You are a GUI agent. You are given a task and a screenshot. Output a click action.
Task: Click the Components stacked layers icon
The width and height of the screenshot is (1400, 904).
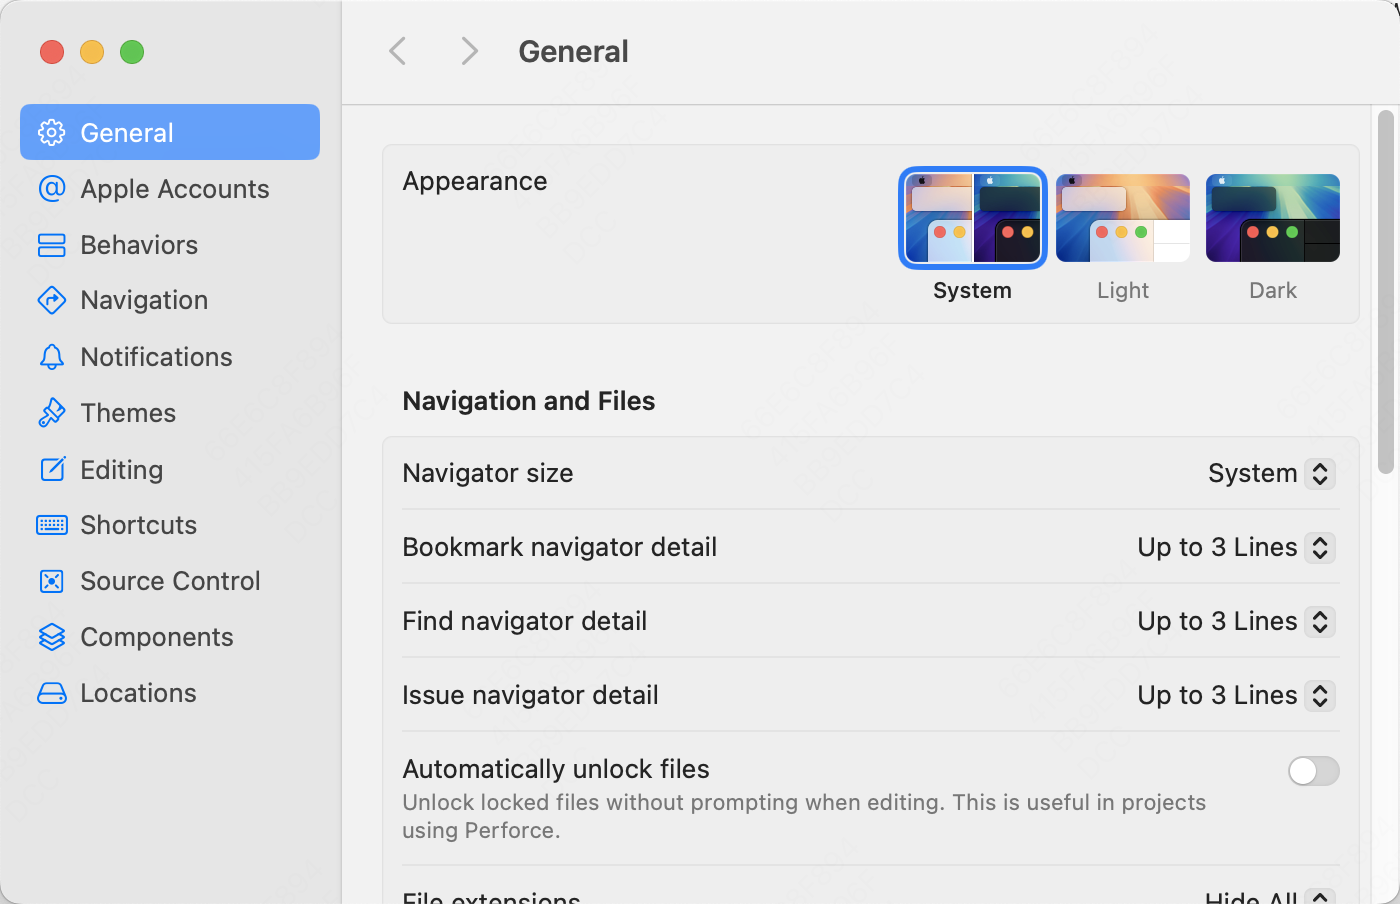52,637
